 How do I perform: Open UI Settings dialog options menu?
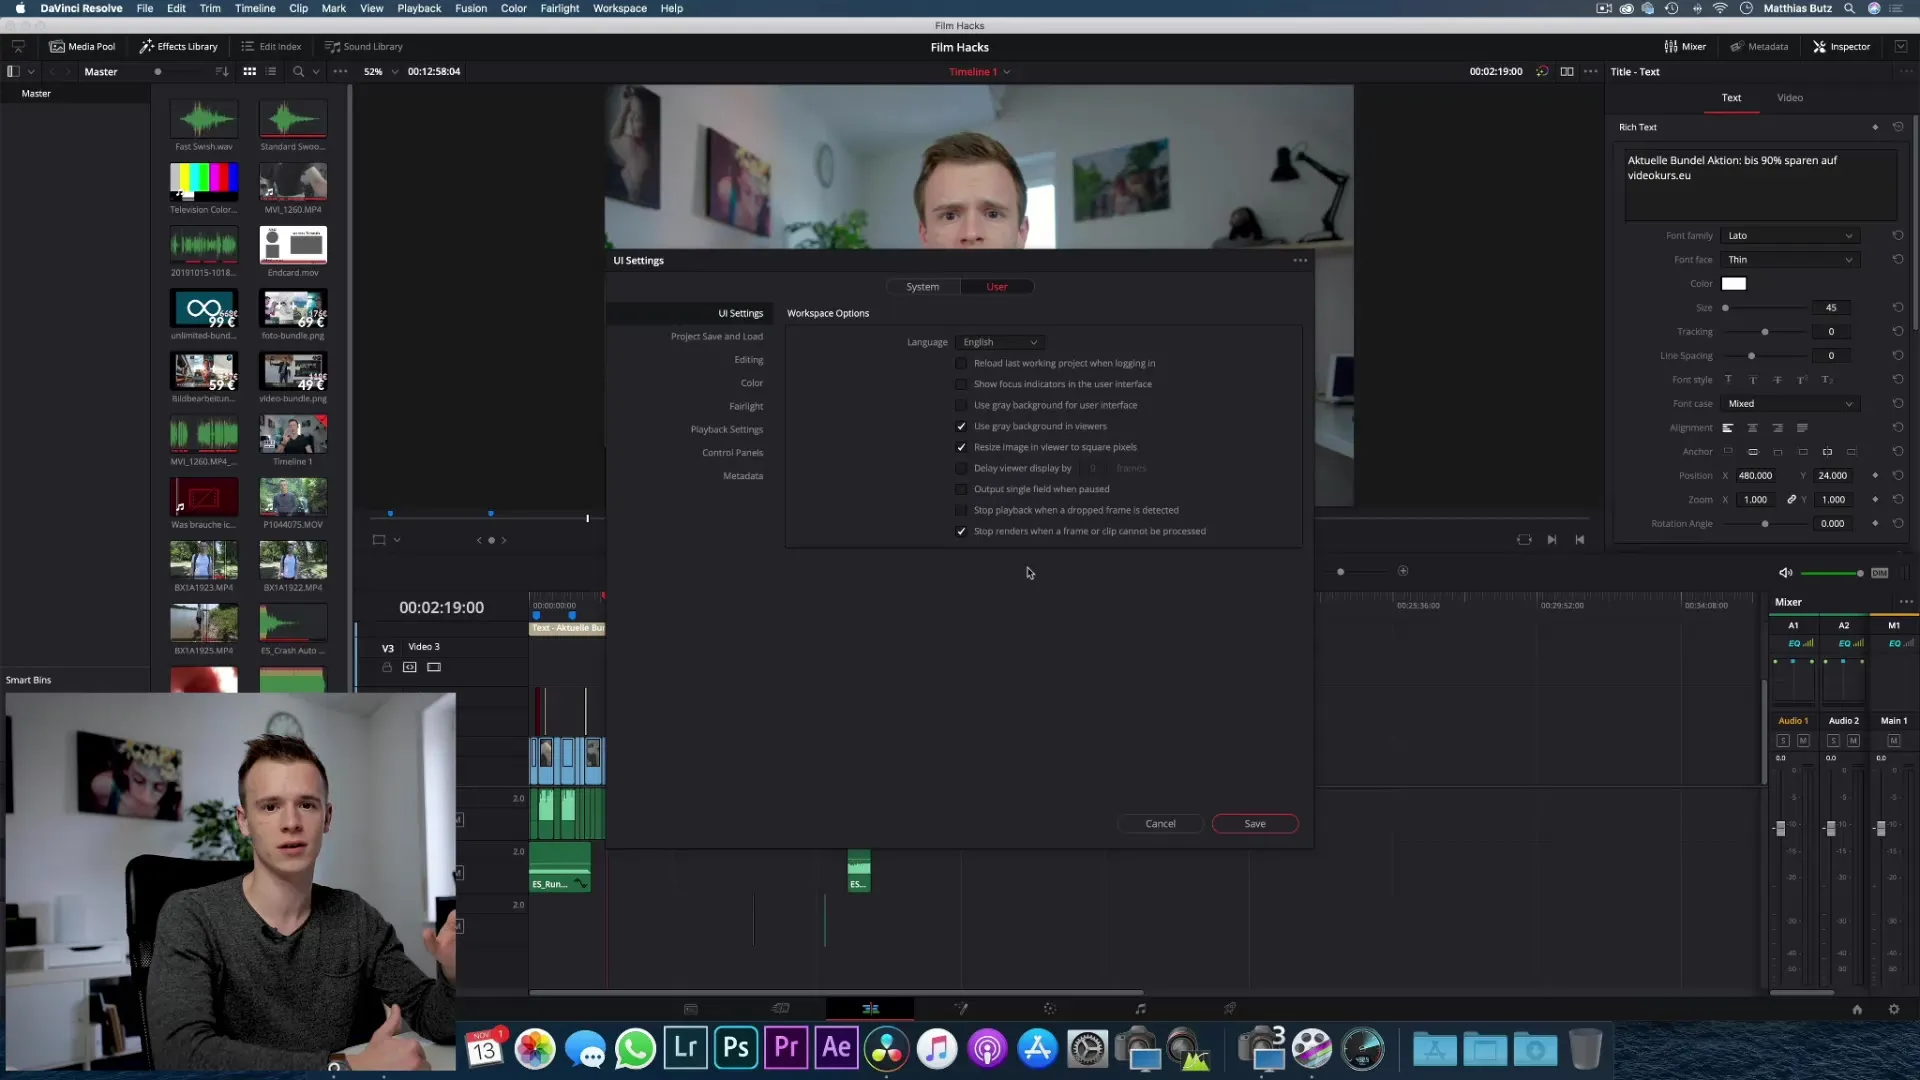(x=1300, y=260)
